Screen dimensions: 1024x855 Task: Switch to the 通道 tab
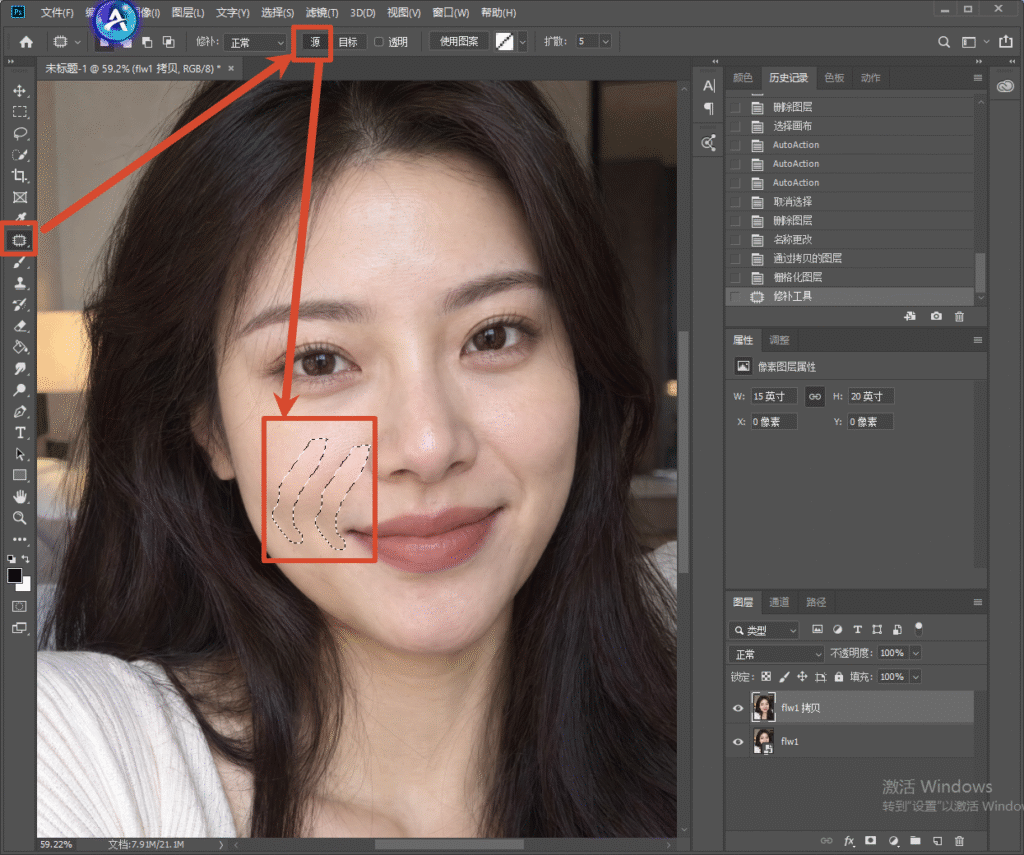[779, 602]
